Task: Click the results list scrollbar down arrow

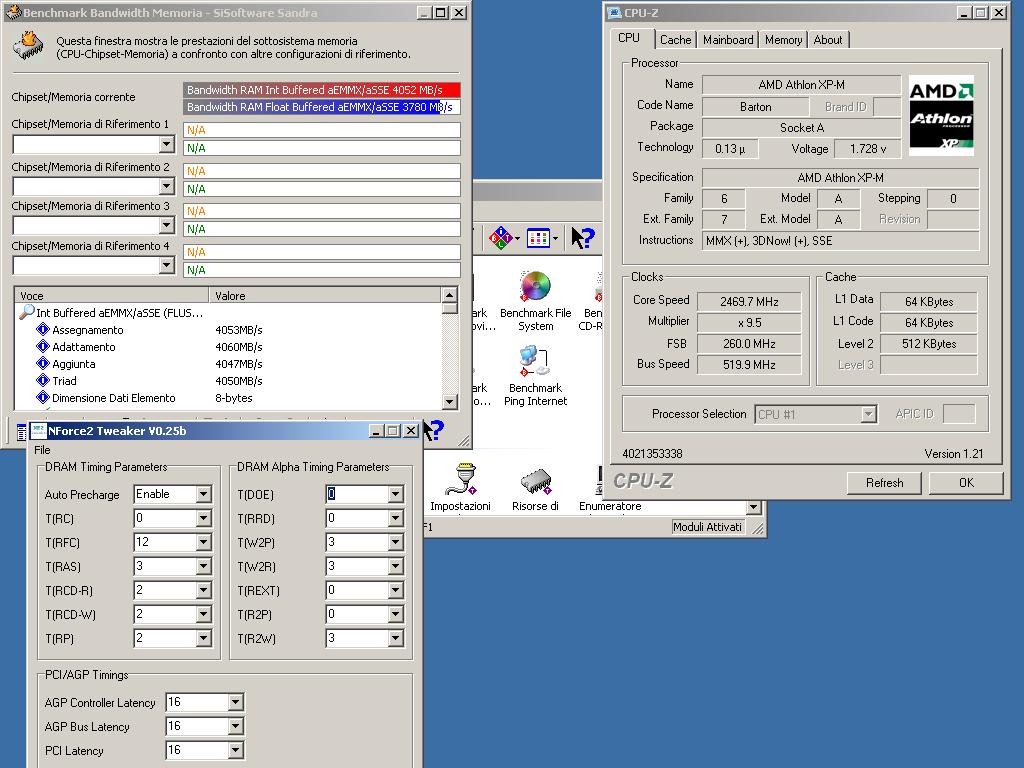Action: tap(449, 401)
